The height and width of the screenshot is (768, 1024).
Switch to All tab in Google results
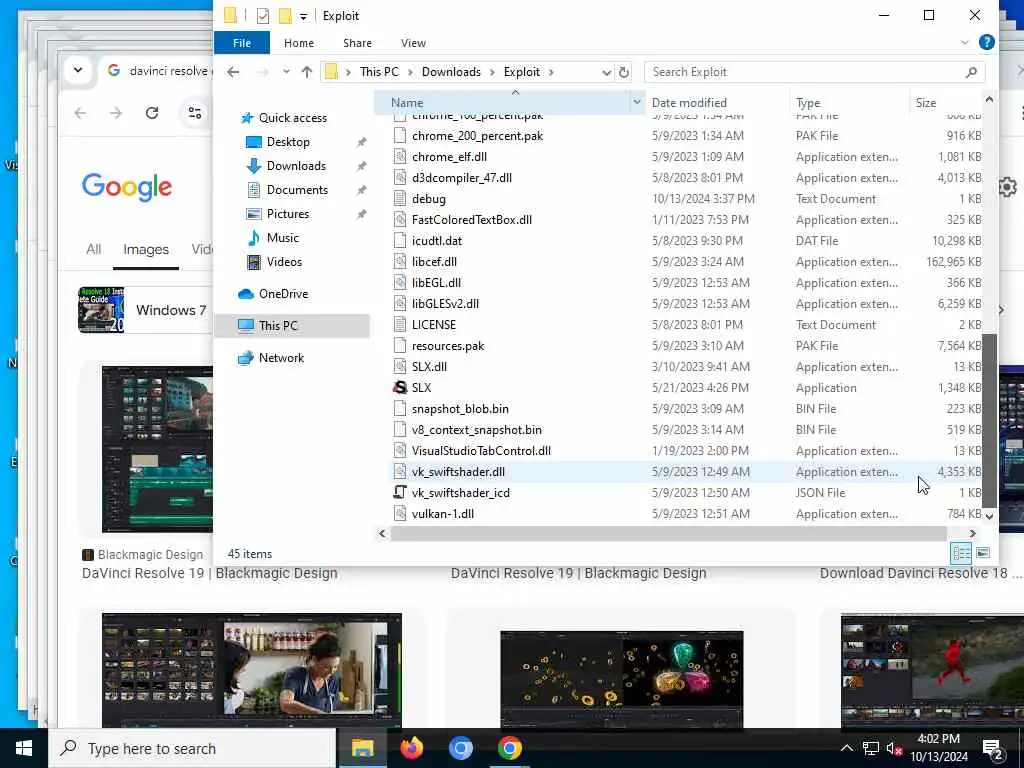click(x=93, y=249)
